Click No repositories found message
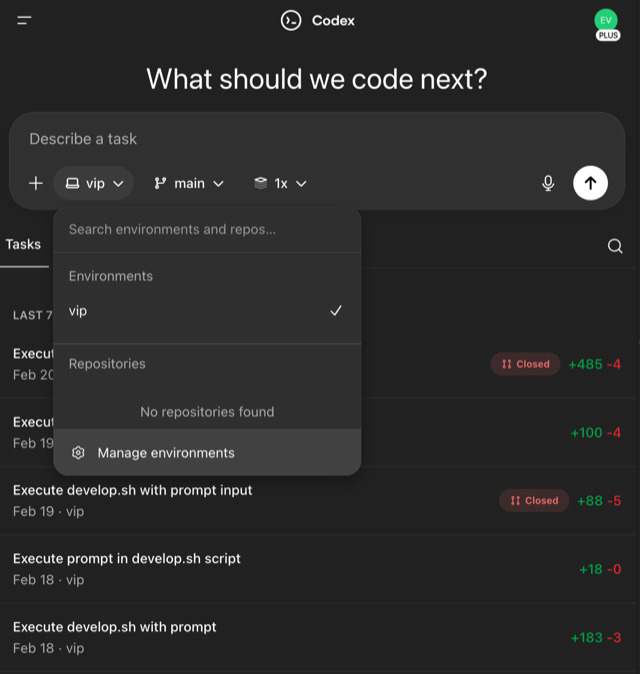The width and height of the screenshot is (640, 674). click(x=207, y=412)
